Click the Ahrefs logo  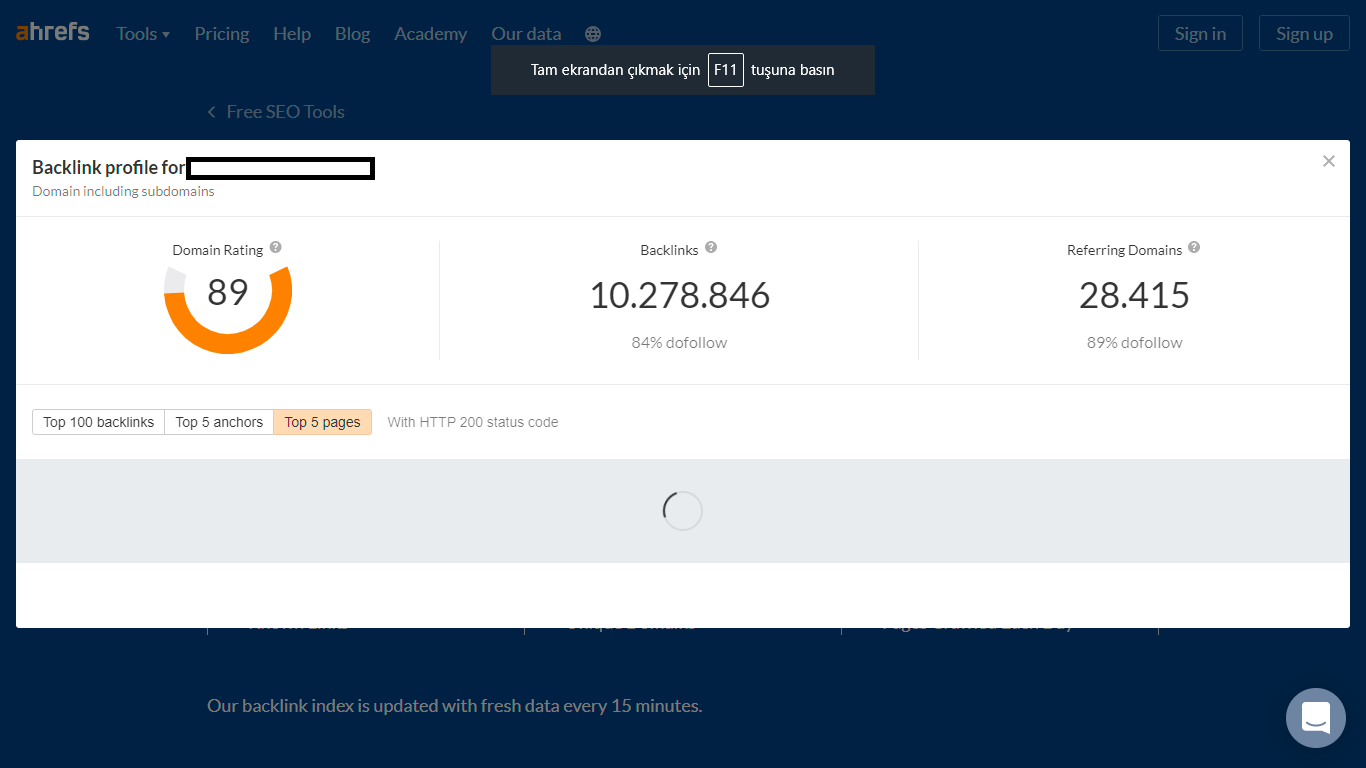pos(53,32)
